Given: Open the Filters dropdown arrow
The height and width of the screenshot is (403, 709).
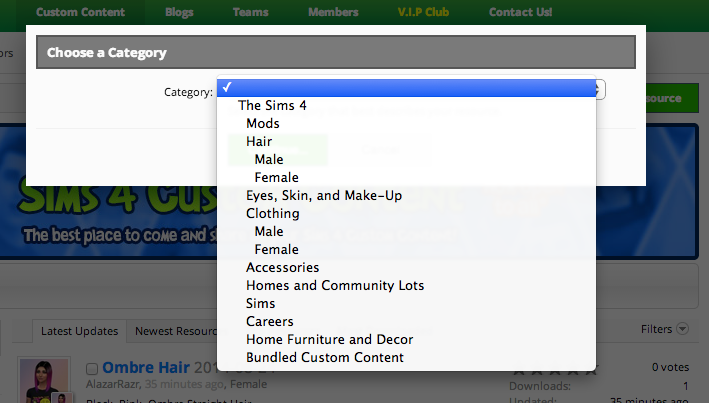Looking at the screenshot, I should (682, 329).
